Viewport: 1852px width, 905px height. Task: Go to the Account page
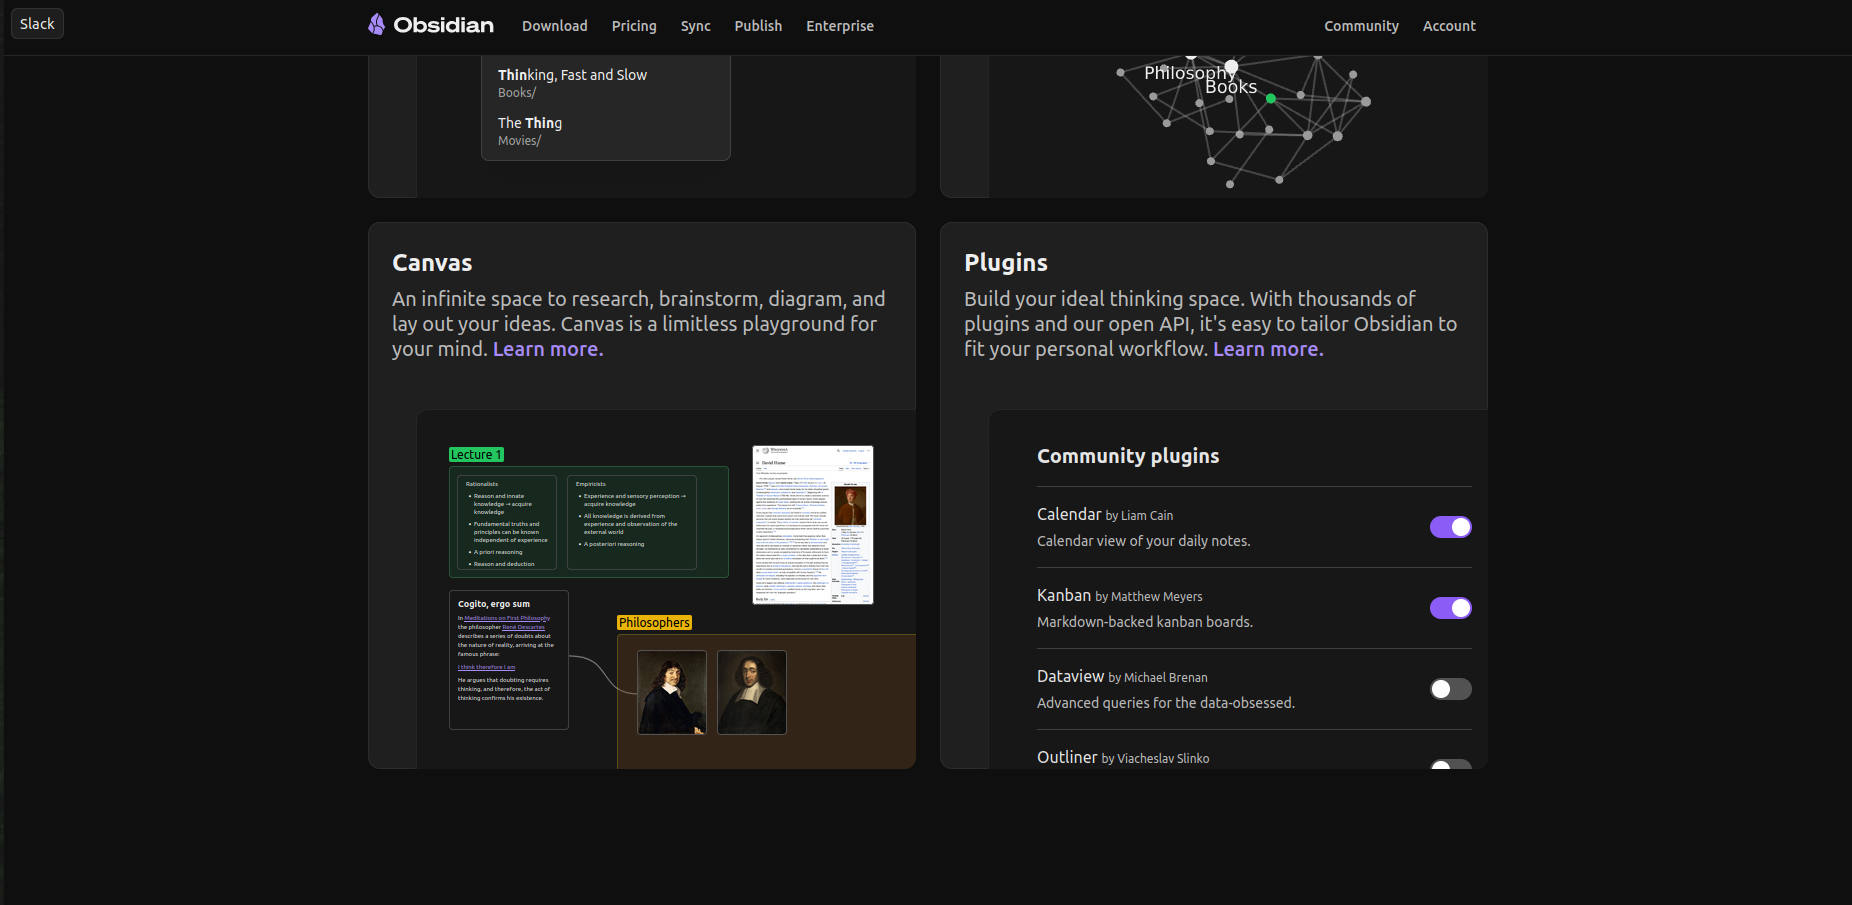[1449, 26]
